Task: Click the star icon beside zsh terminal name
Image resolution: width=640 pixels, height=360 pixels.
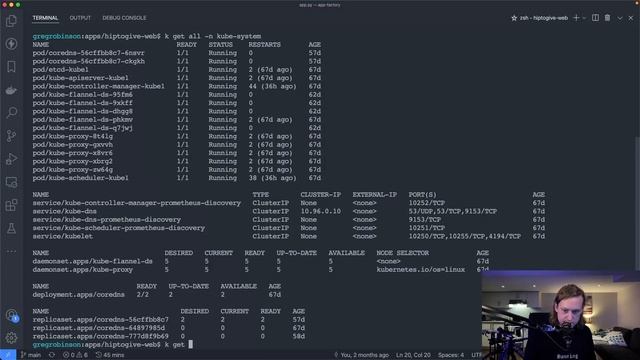Action: 514,18
